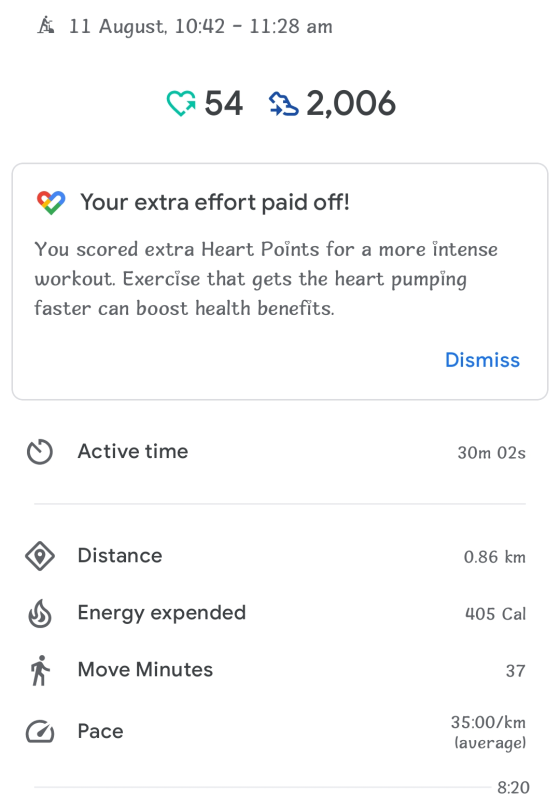
Task: Tap the Active time clock icon
Action: click(40, 452)
